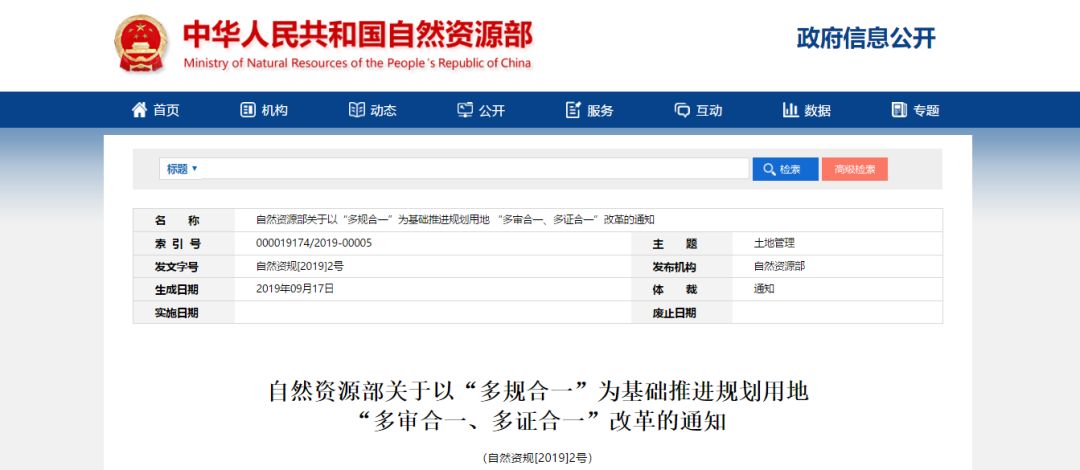Click the national emblem logo
This screenshot has height=470, width=1080.
click(x=141, y=43)
